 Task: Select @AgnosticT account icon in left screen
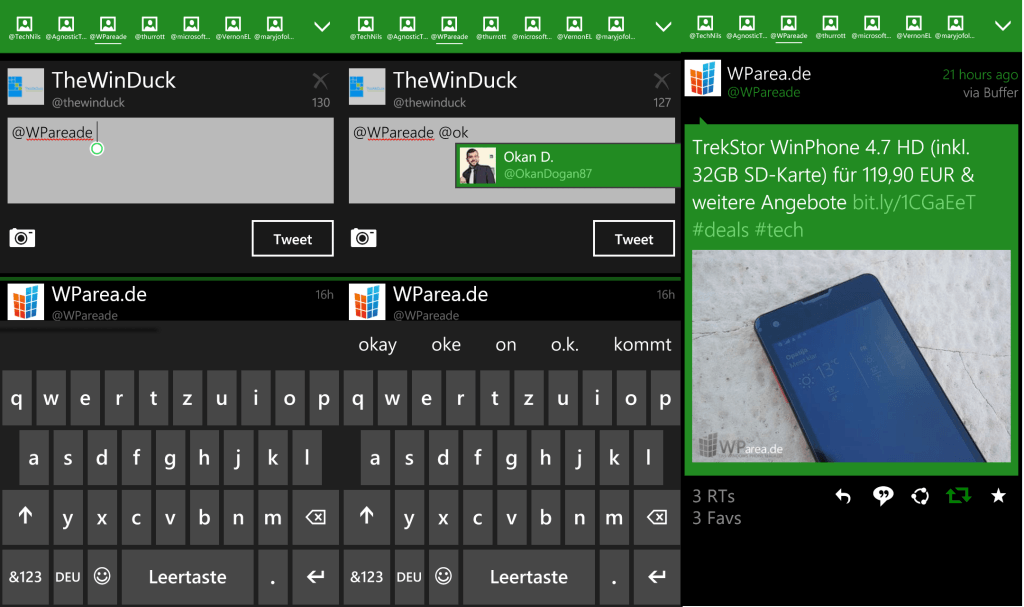(x=66, y=25)
